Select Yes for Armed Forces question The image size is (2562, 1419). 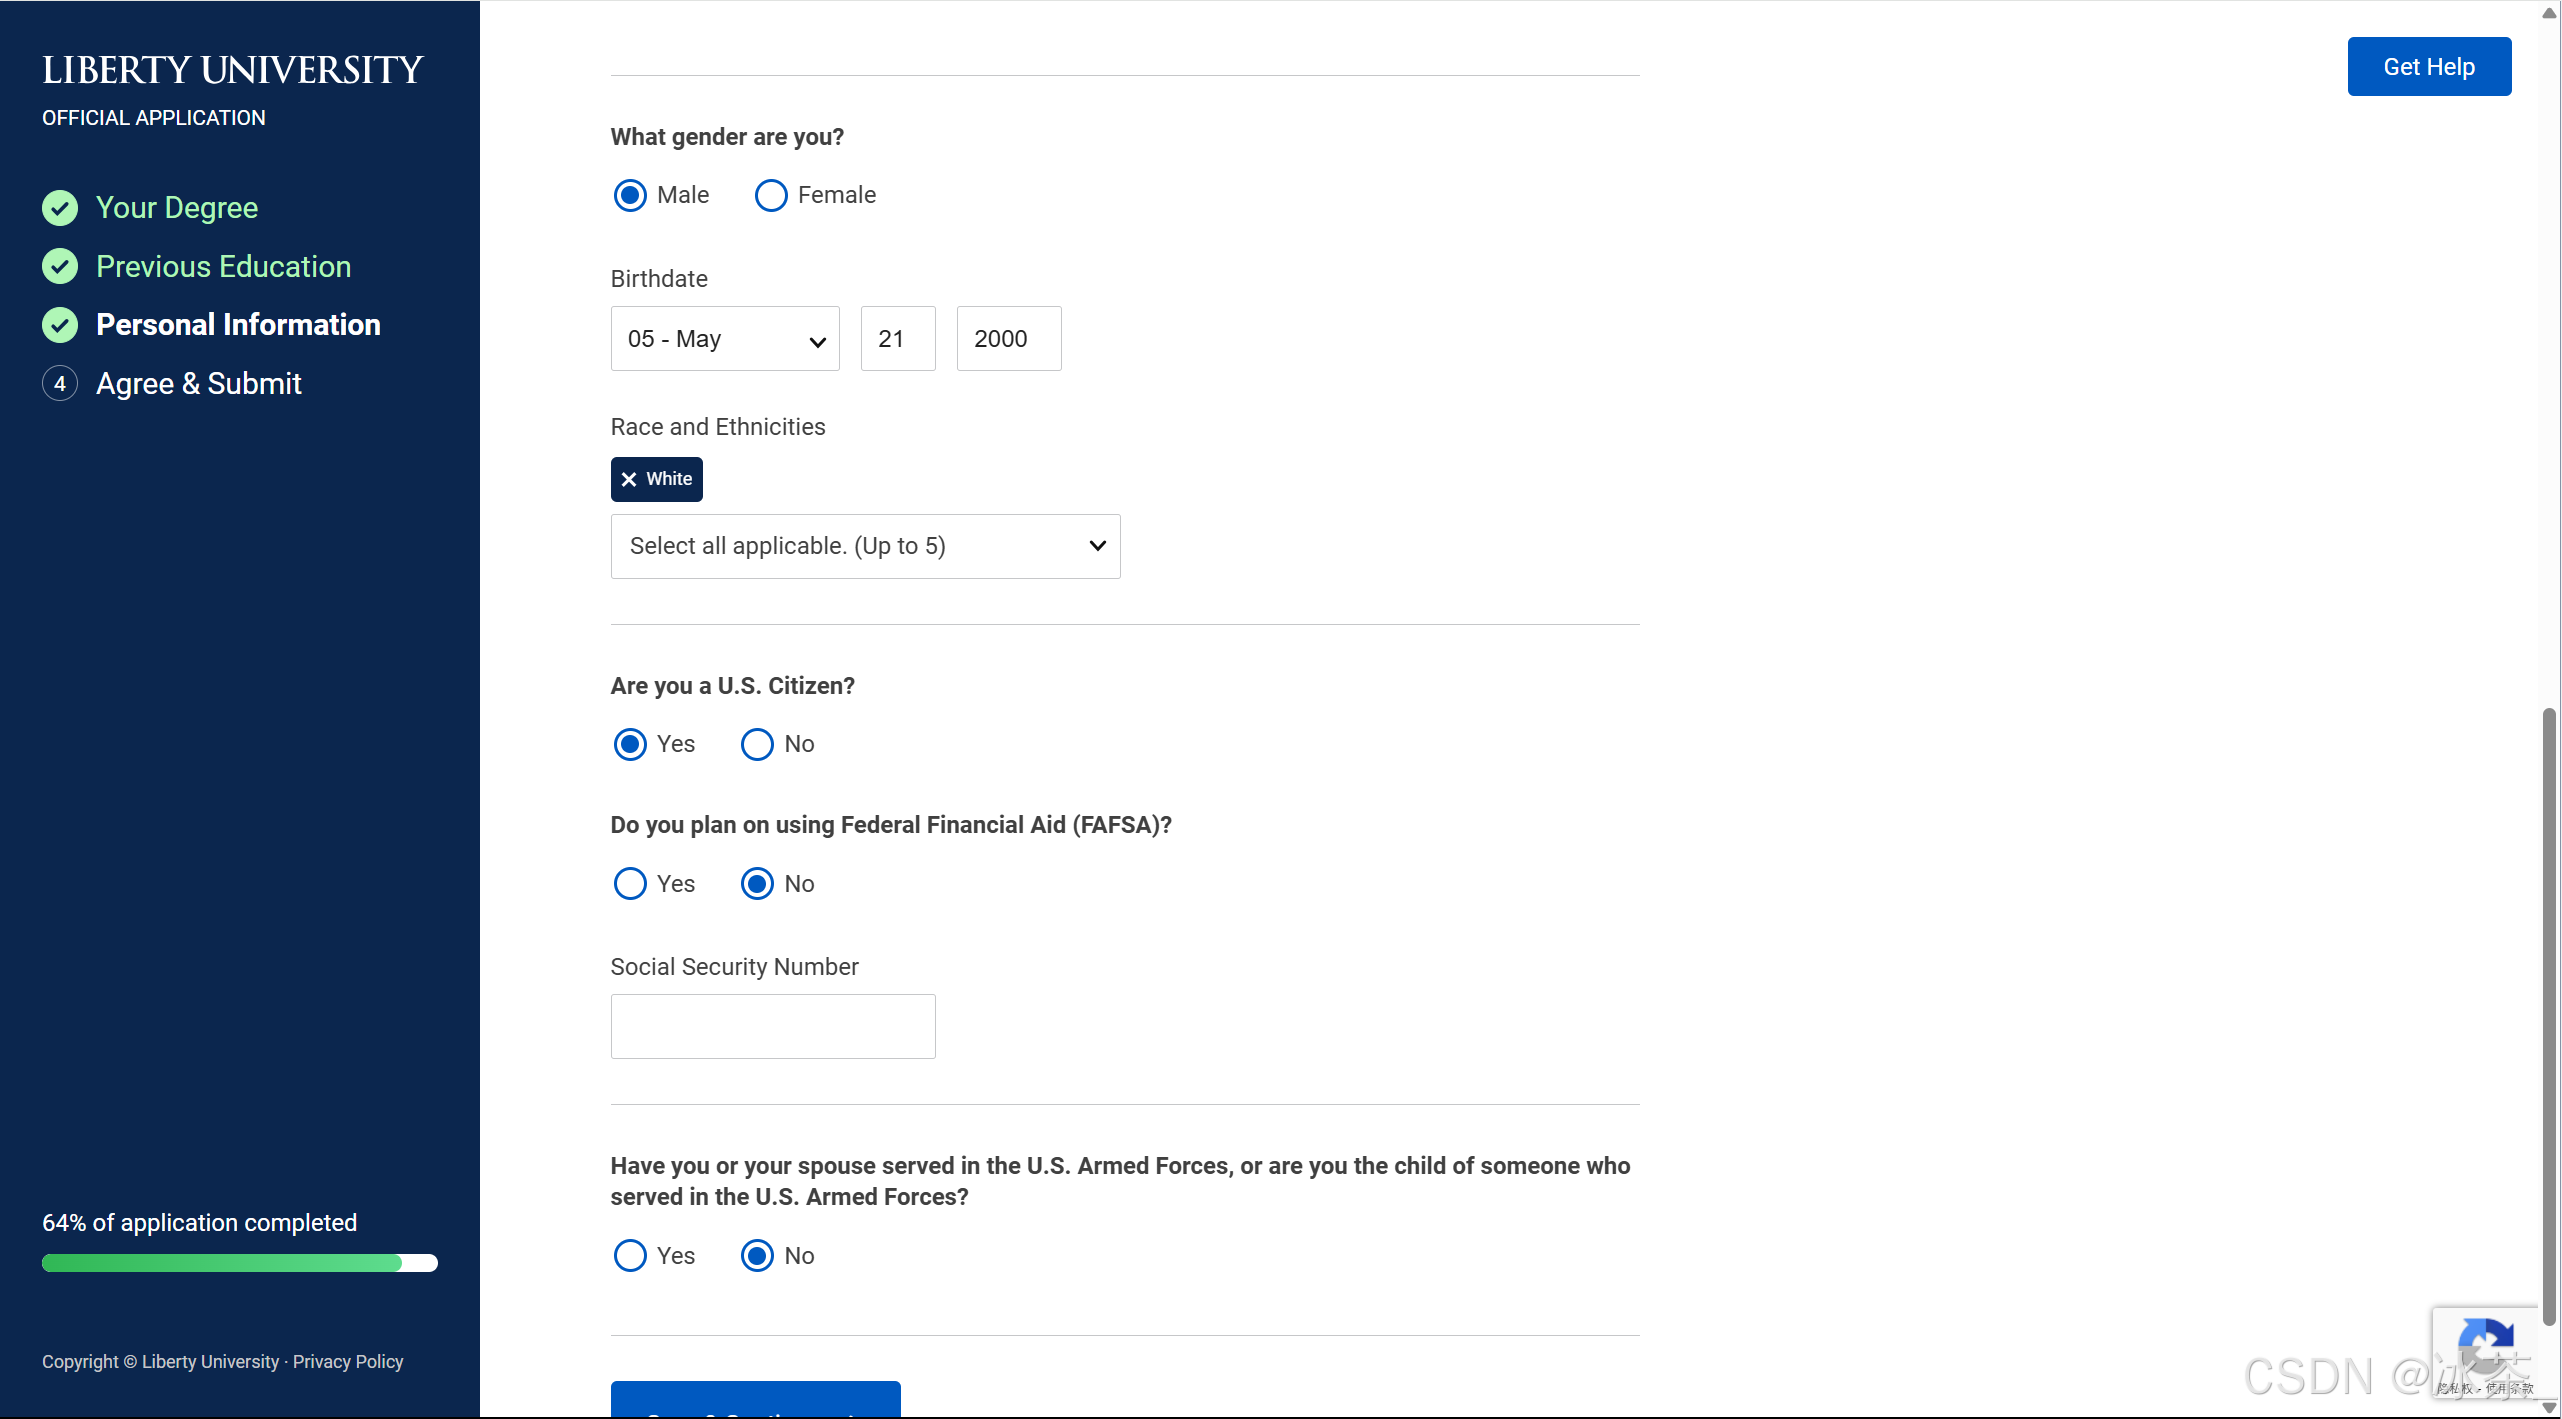[630, 1256]
